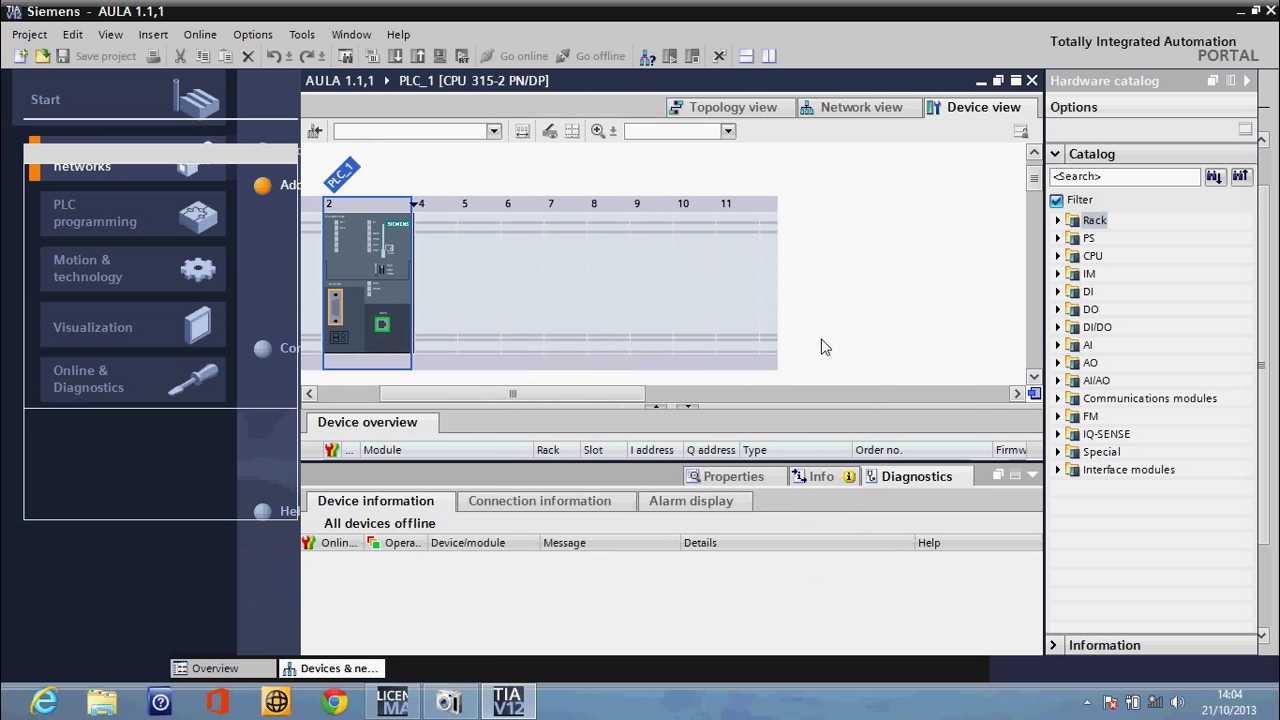Open Online & Diagnostics portal item
The width and height of the screenshot is (1280, 720).
pos(130,379)
